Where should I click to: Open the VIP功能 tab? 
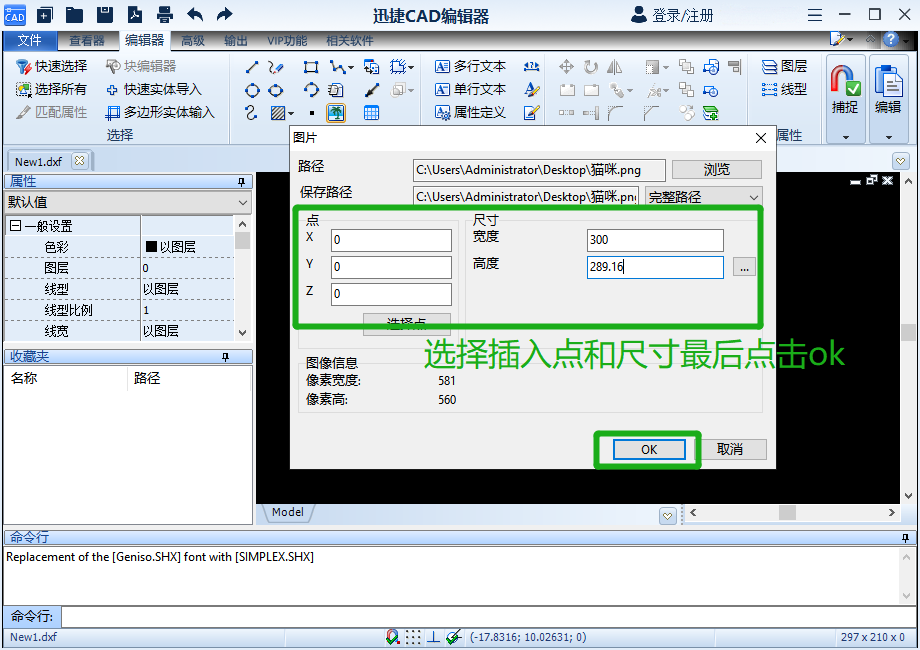[287, 40]
